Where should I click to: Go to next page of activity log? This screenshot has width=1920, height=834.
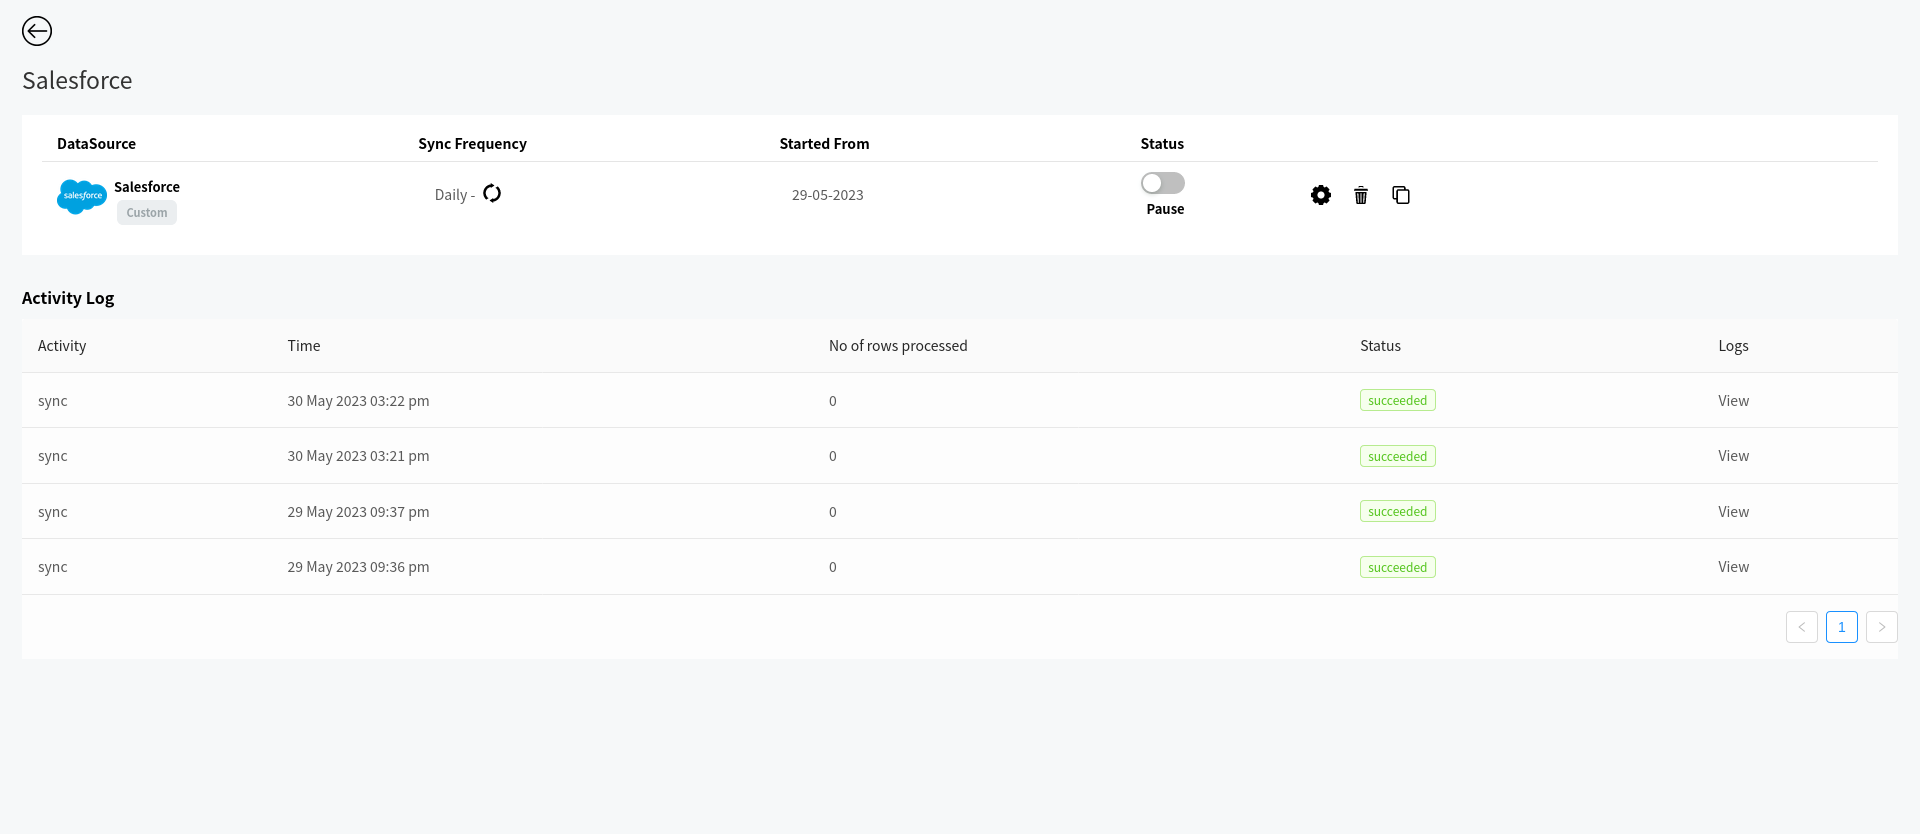click(x=1882, y=627)
